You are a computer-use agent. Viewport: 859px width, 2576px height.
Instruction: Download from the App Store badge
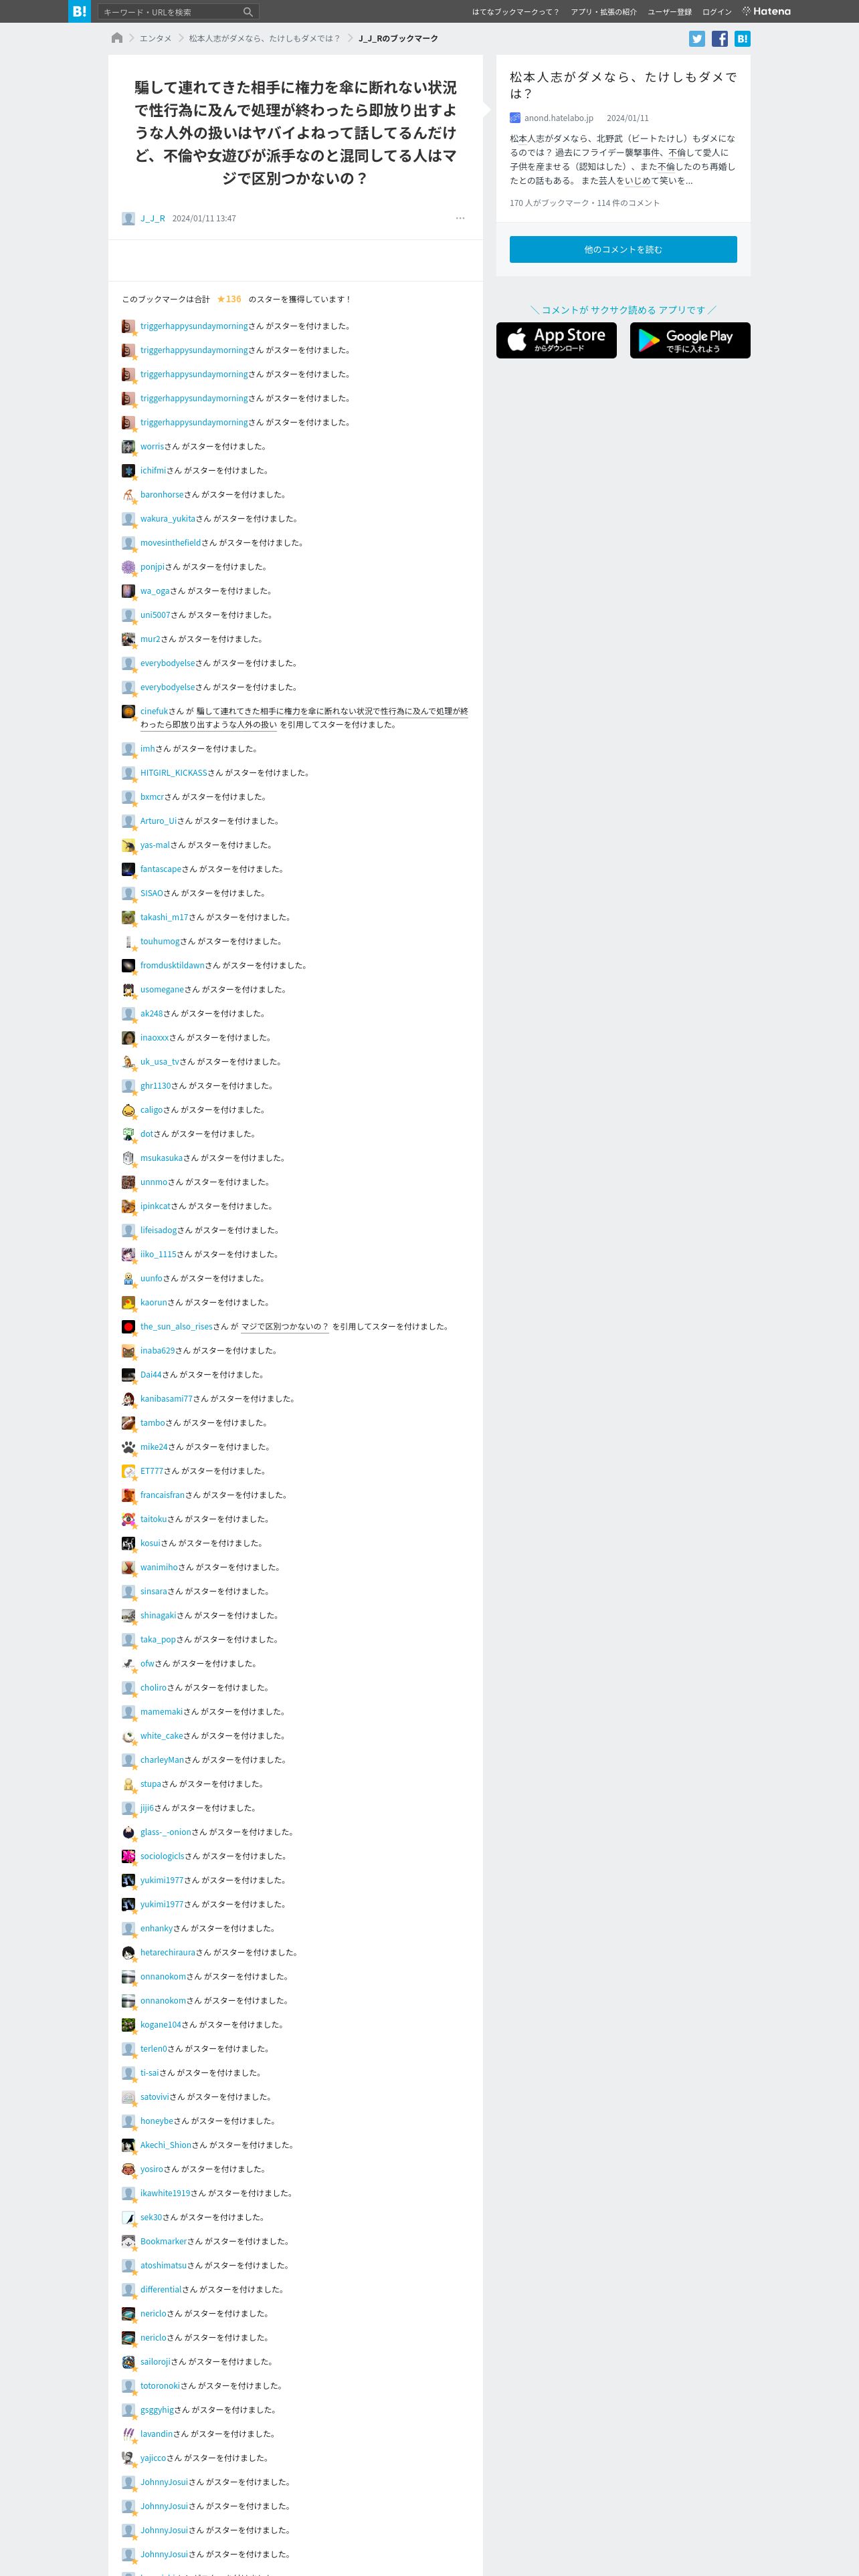[x=556, y=340]
